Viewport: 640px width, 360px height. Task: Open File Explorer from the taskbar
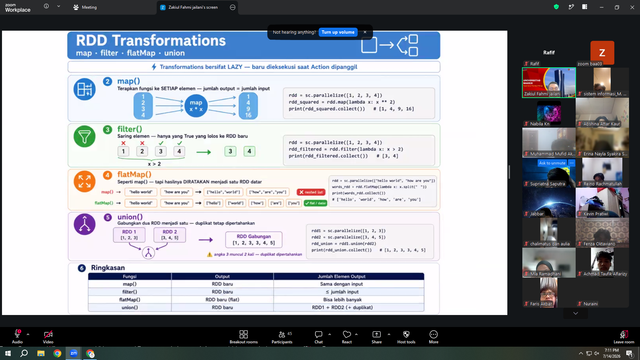click(41, 353)
